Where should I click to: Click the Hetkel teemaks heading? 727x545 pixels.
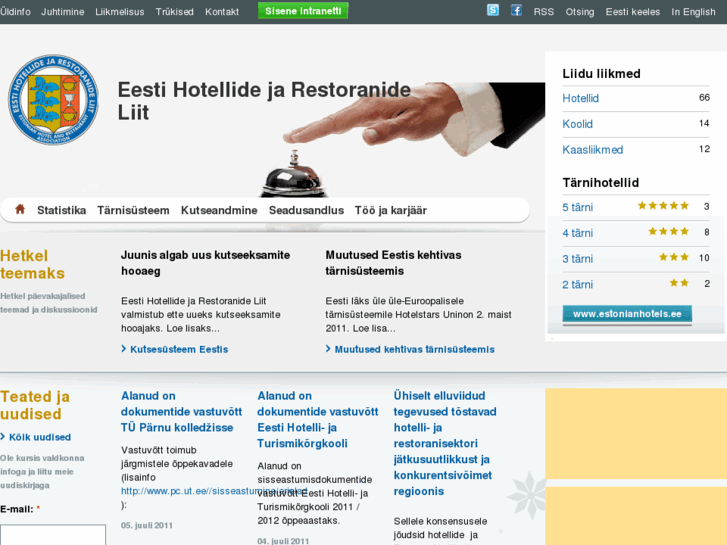tap(32, 264)
